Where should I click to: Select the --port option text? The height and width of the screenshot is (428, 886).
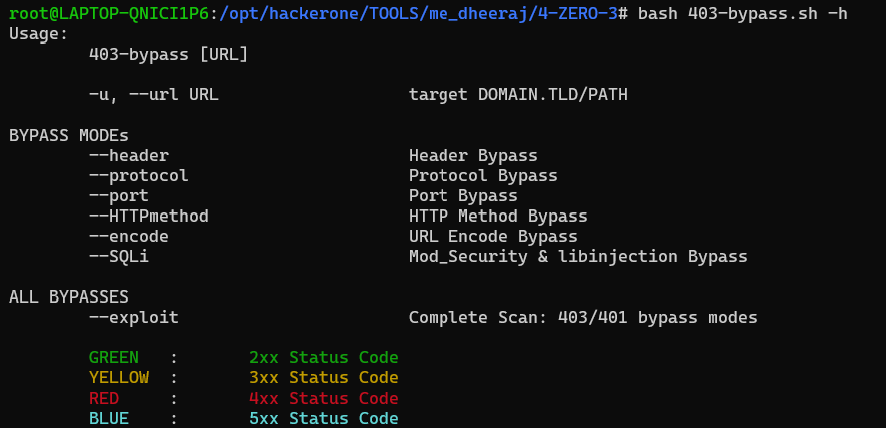point(119,196)
